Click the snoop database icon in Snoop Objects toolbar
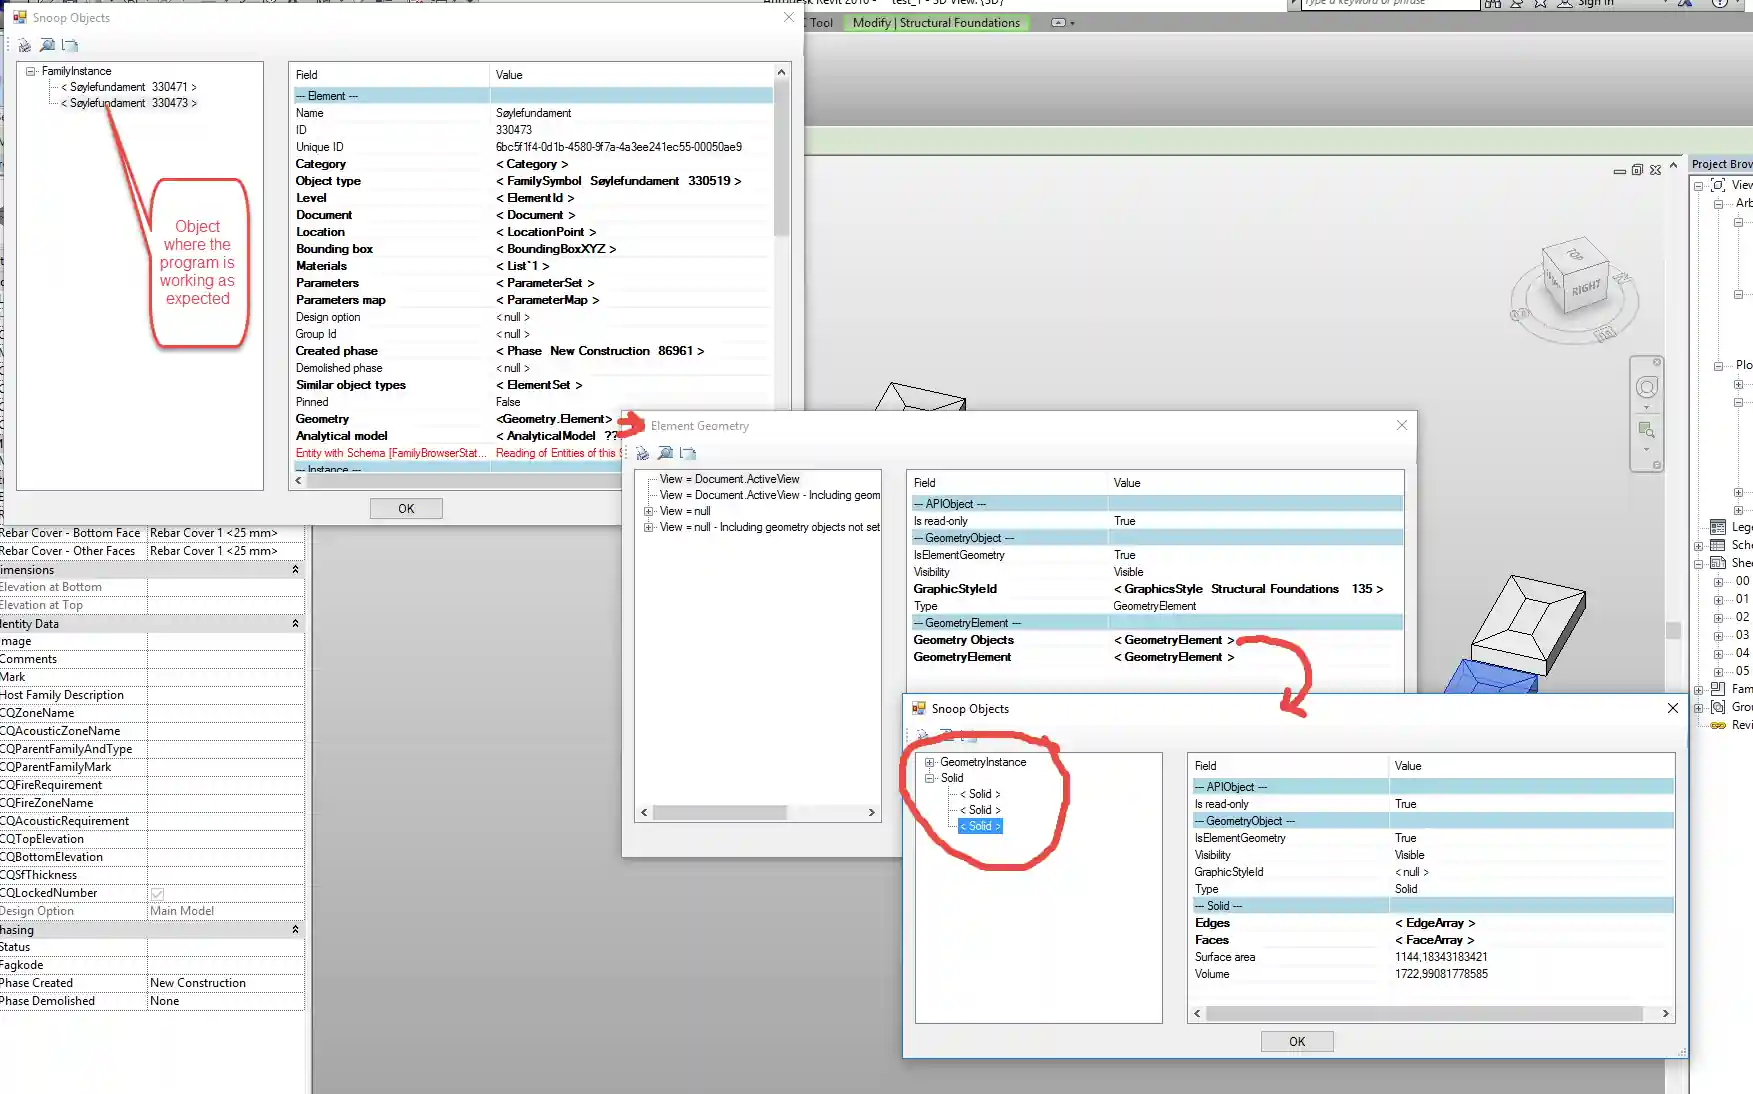The width and height of the screenshot is (1753, 1094). [23, 45]
